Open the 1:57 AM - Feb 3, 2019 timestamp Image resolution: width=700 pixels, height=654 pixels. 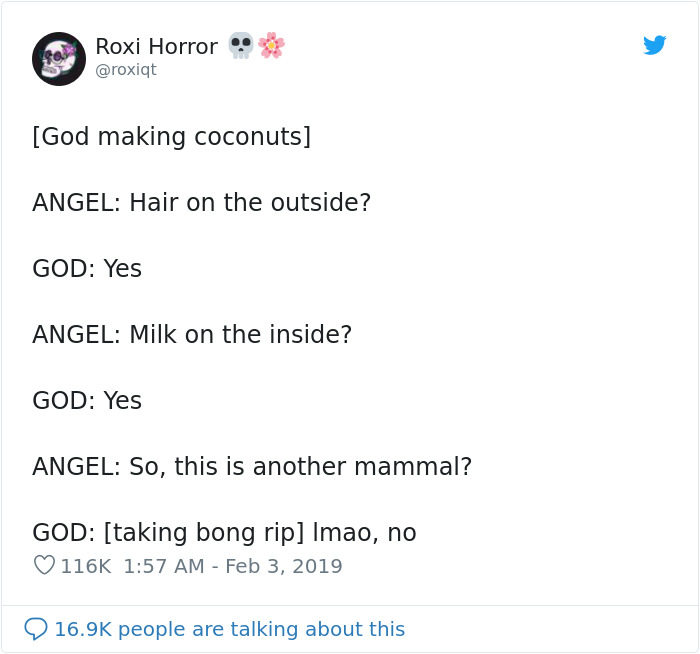pyautogui.click(x=232, y=566)
